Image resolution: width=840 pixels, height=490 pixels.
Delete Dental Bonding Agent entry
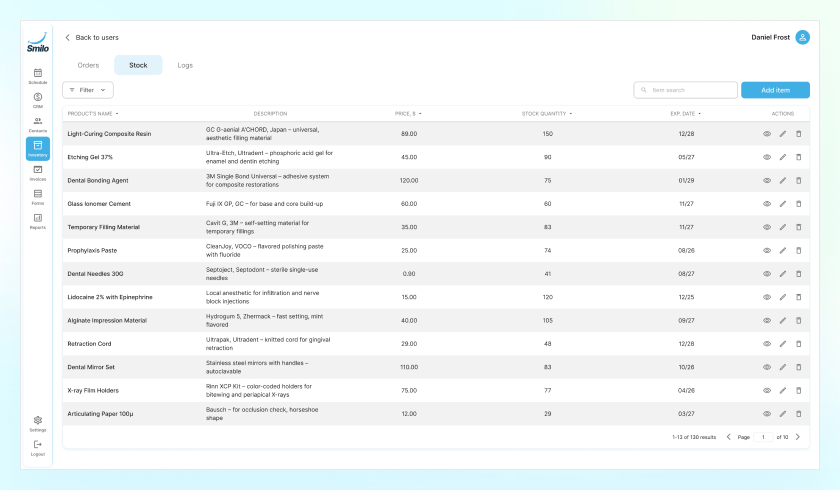click(799, 180)
